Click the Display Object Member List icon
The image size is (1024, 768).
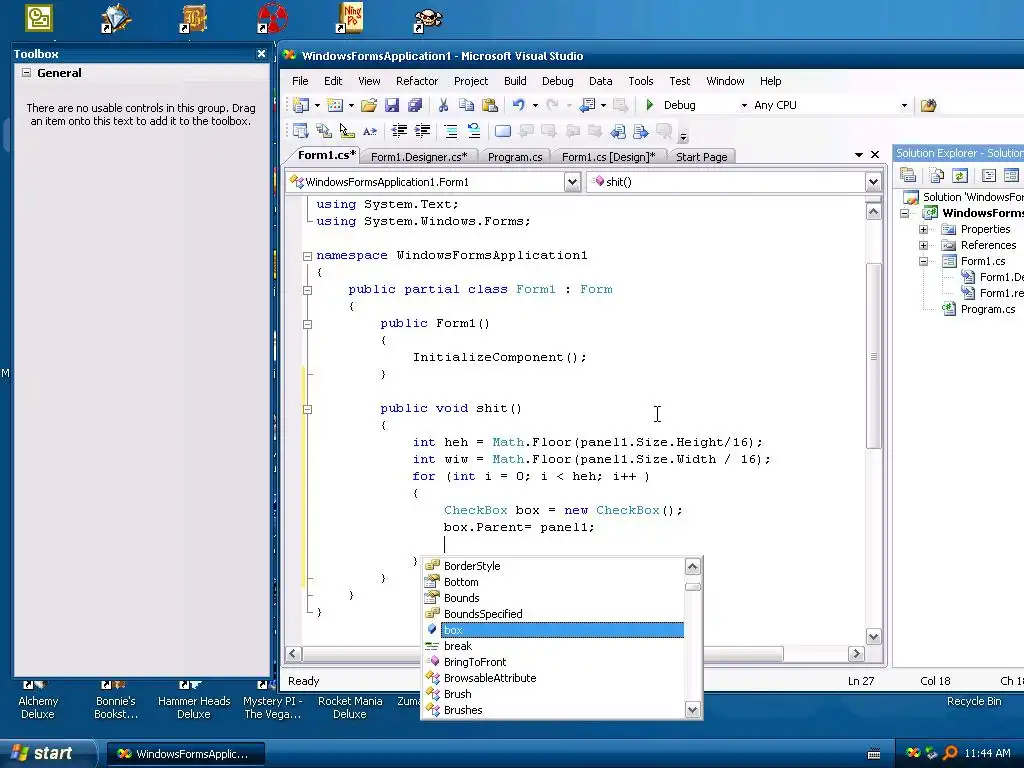(x=300, y=131)
